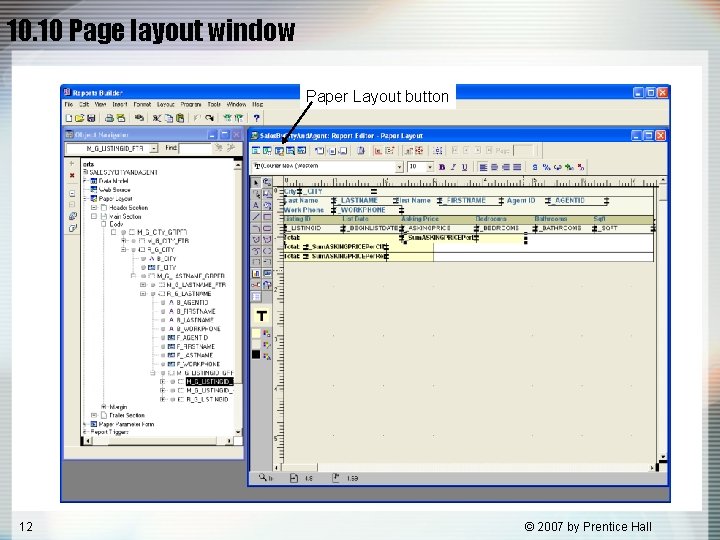Open the Tools menu
Image resolution: width=720 pixels, height=540 pixels.
214,105
